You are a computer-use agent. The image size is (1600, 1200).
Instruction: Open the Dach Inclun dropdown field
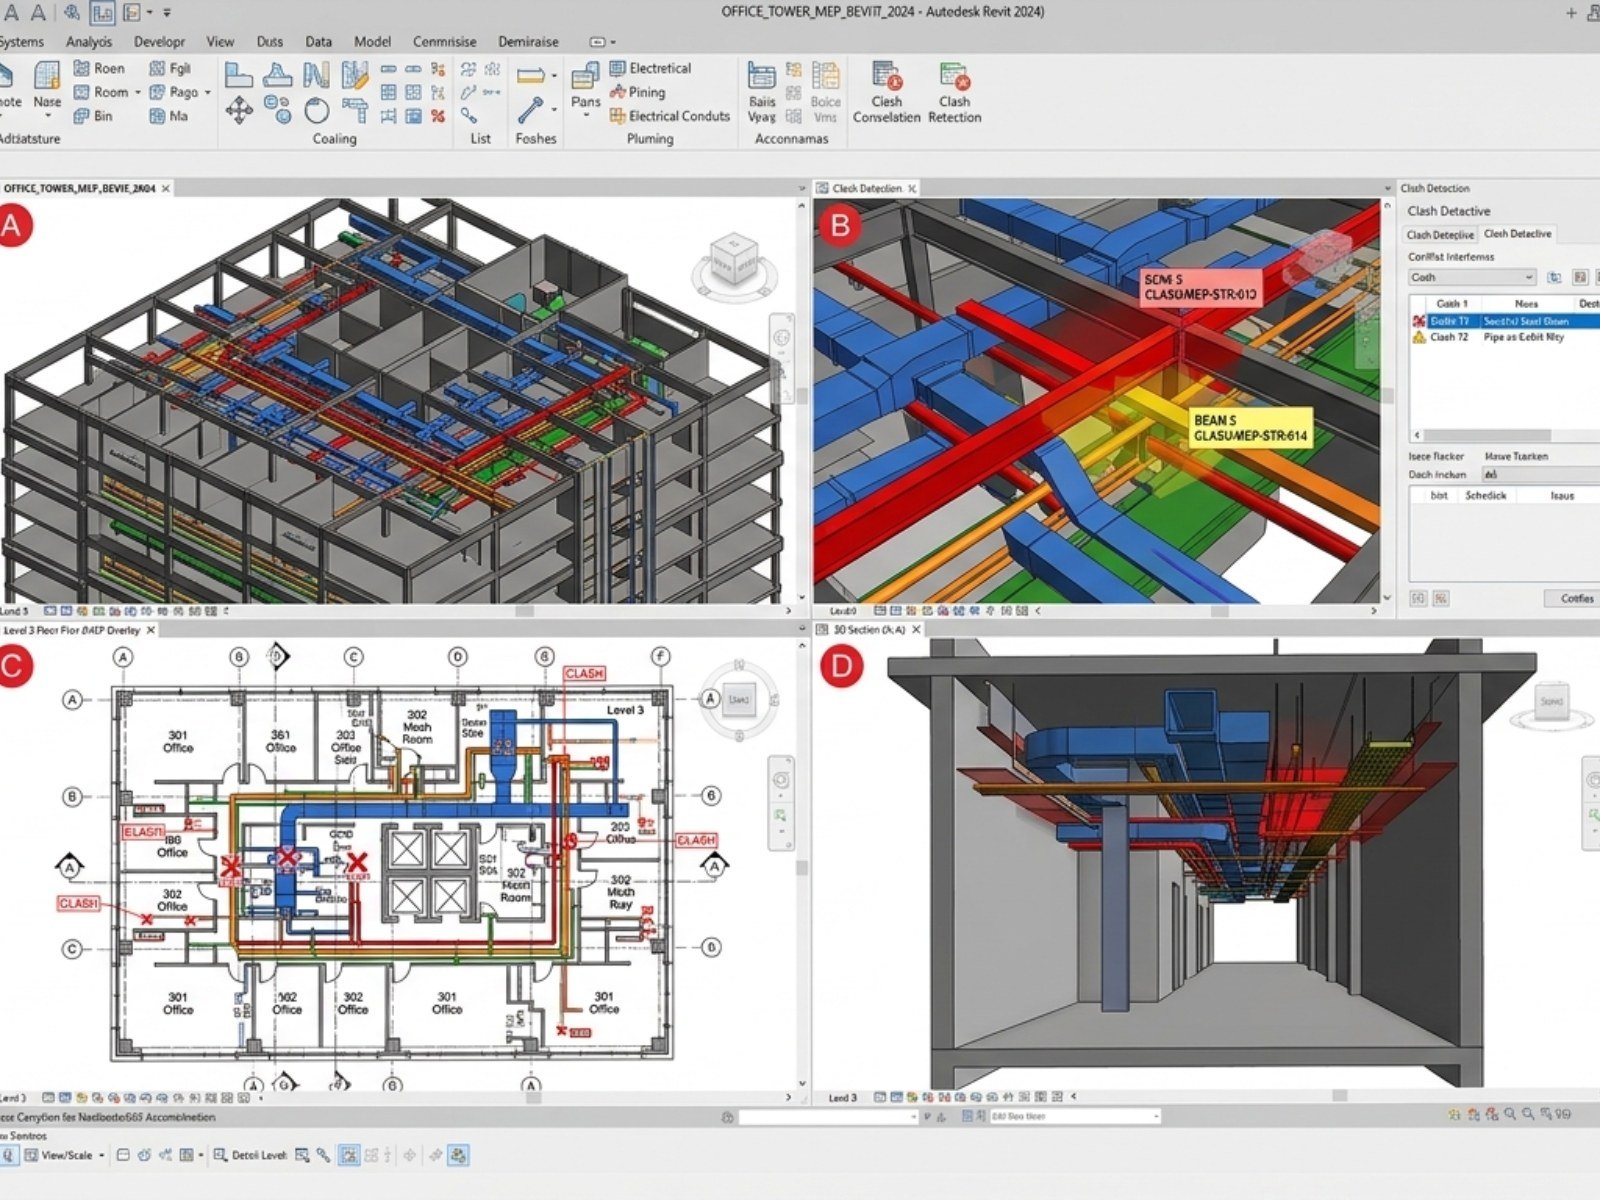click(1540, 474)
